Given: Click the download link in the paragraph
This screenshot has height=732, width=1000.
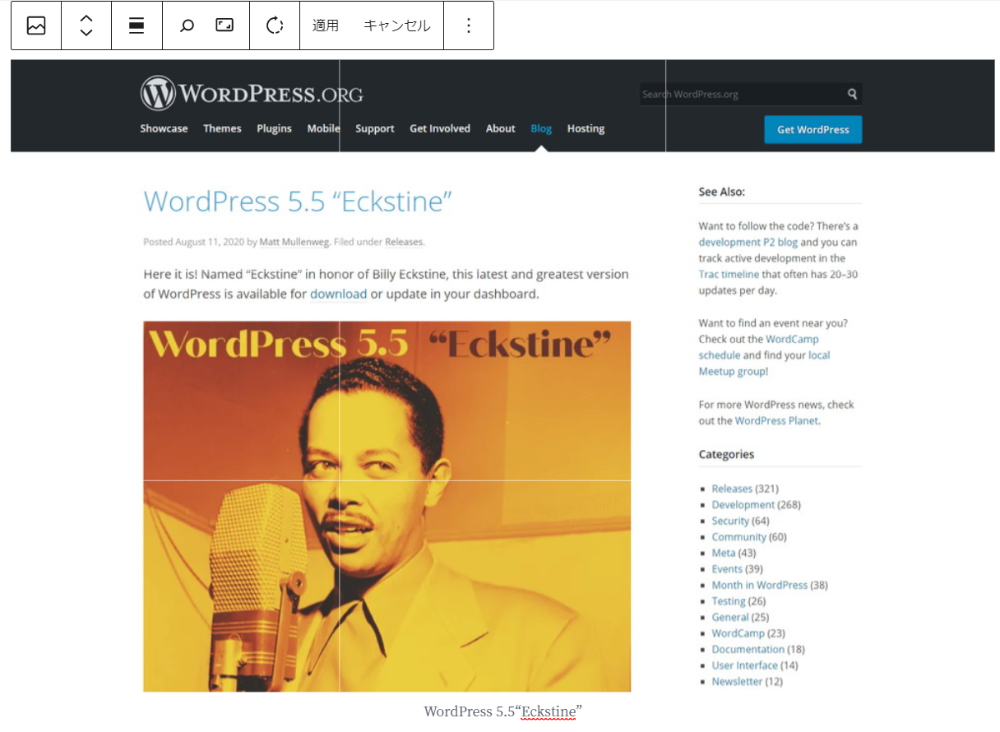Looking at the screenshot, I should (338, 294).
